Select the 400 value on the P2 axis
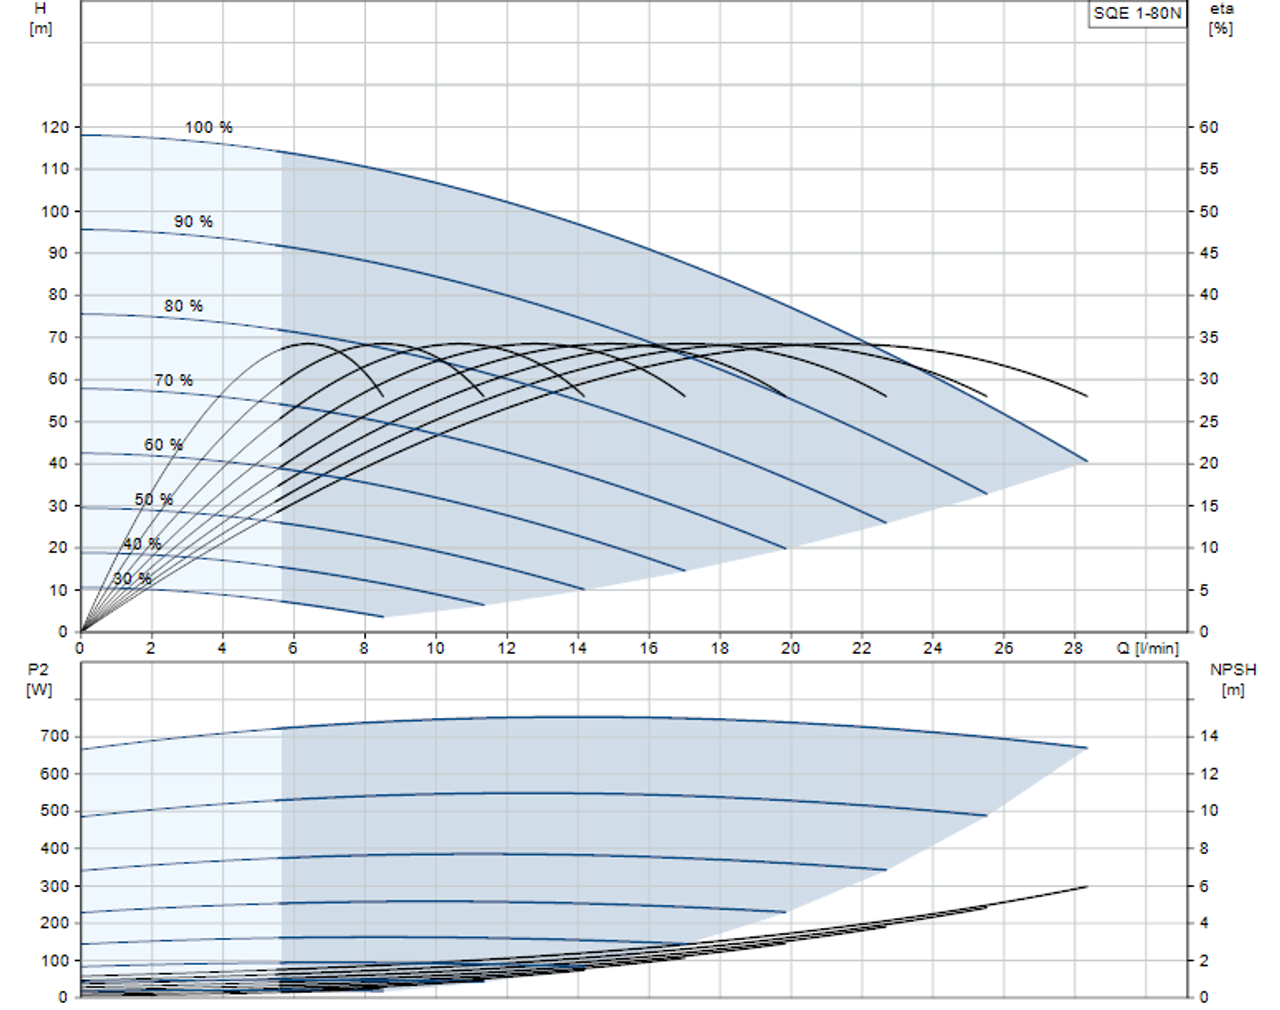 (55, 848)
